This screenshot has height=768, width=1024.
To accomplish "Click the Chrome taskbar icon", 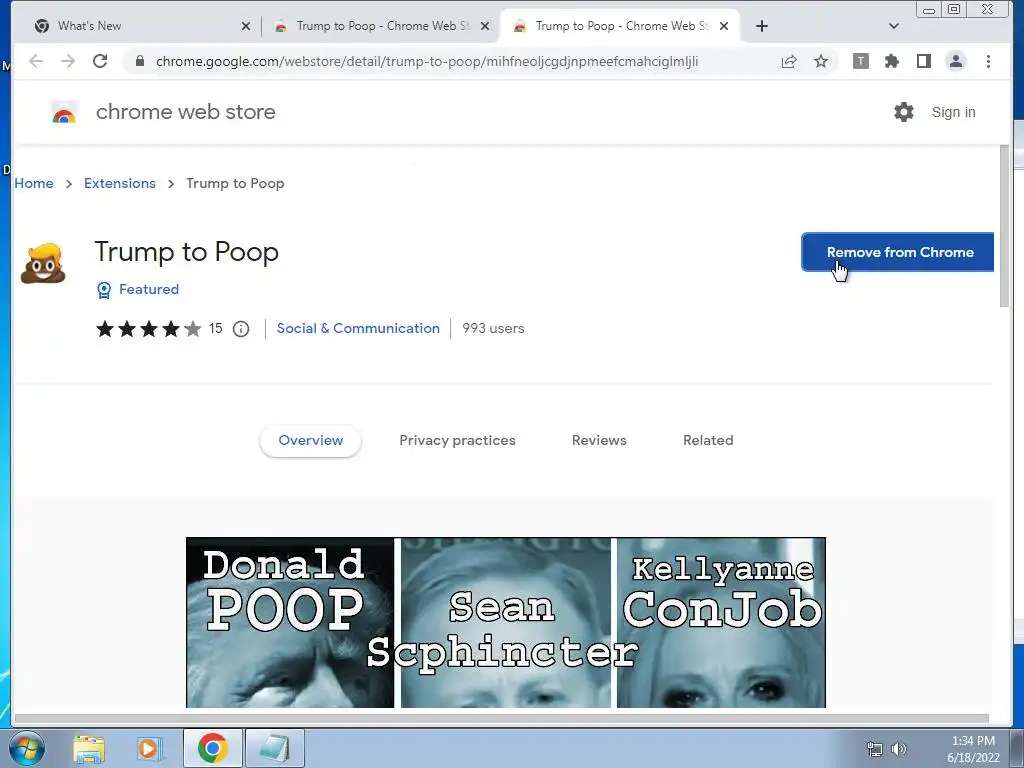I will click(212, 748).
